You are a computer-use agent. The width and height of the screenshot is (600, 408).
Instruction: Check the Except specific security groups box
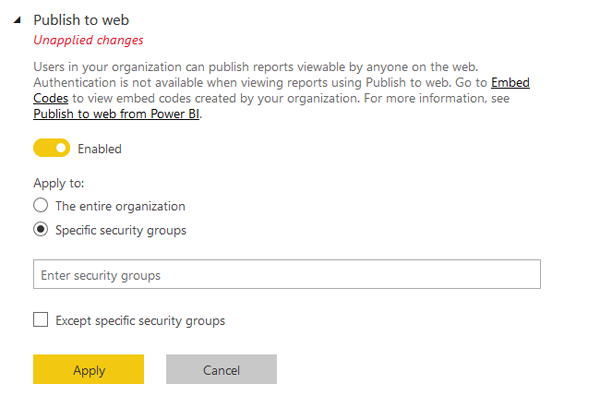[41, 320]
